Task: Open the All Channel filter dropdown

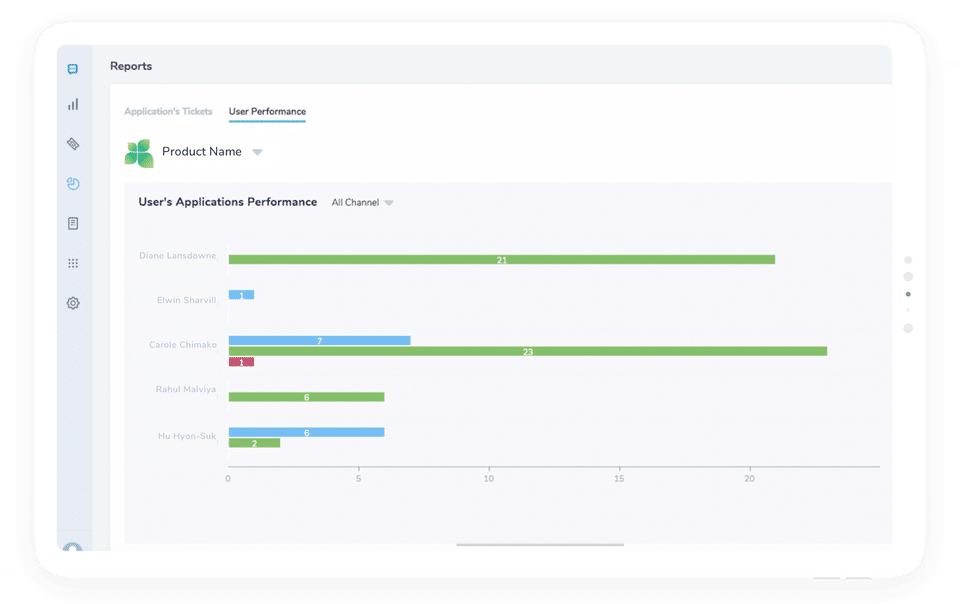Action: (362, 203)
